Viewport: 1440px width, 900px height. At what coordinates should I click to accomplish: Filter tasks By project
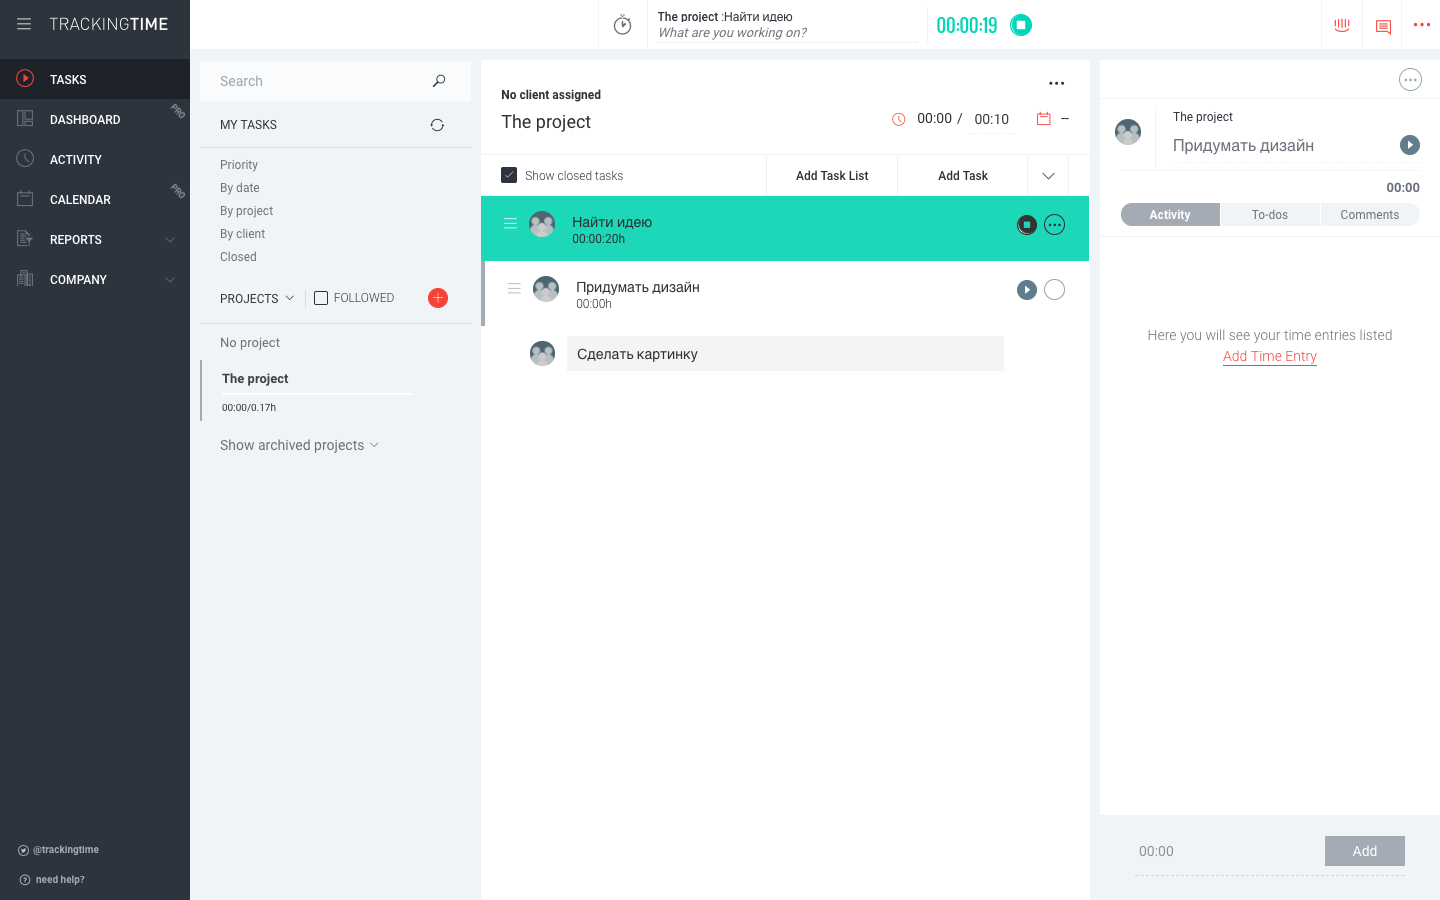pos(246,211)
